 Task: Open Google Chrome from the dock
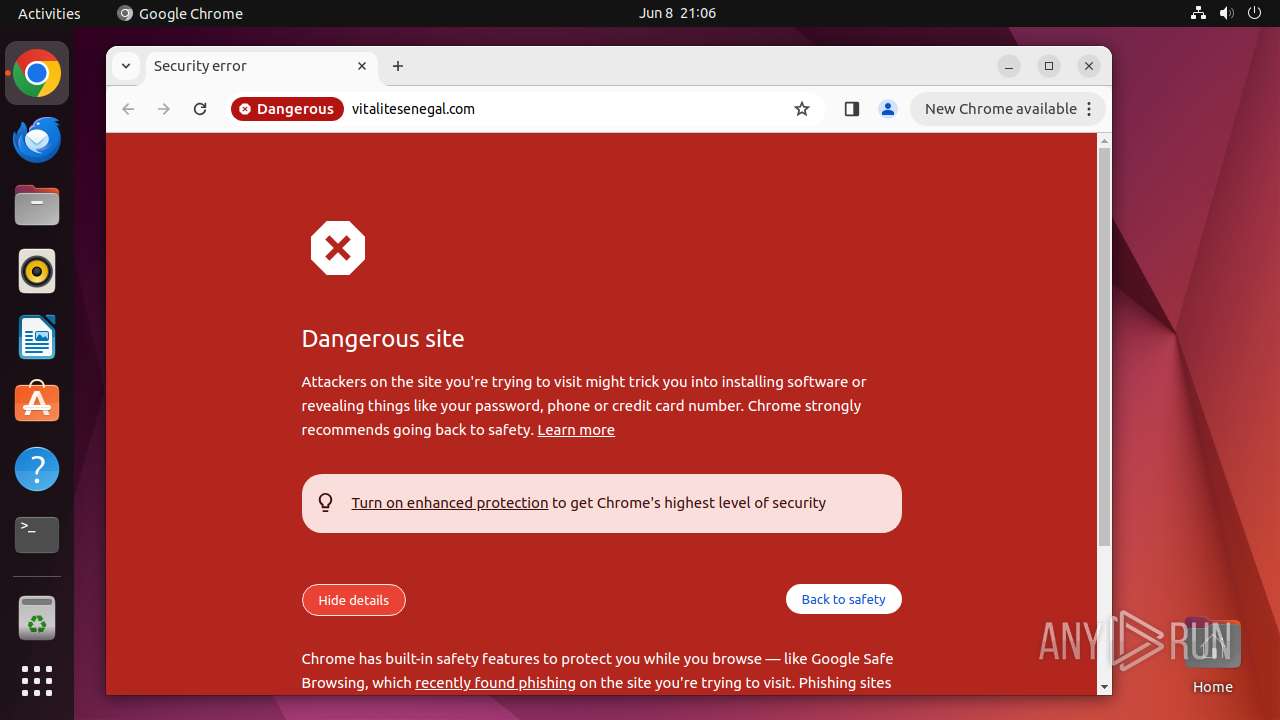coord(37,74)
